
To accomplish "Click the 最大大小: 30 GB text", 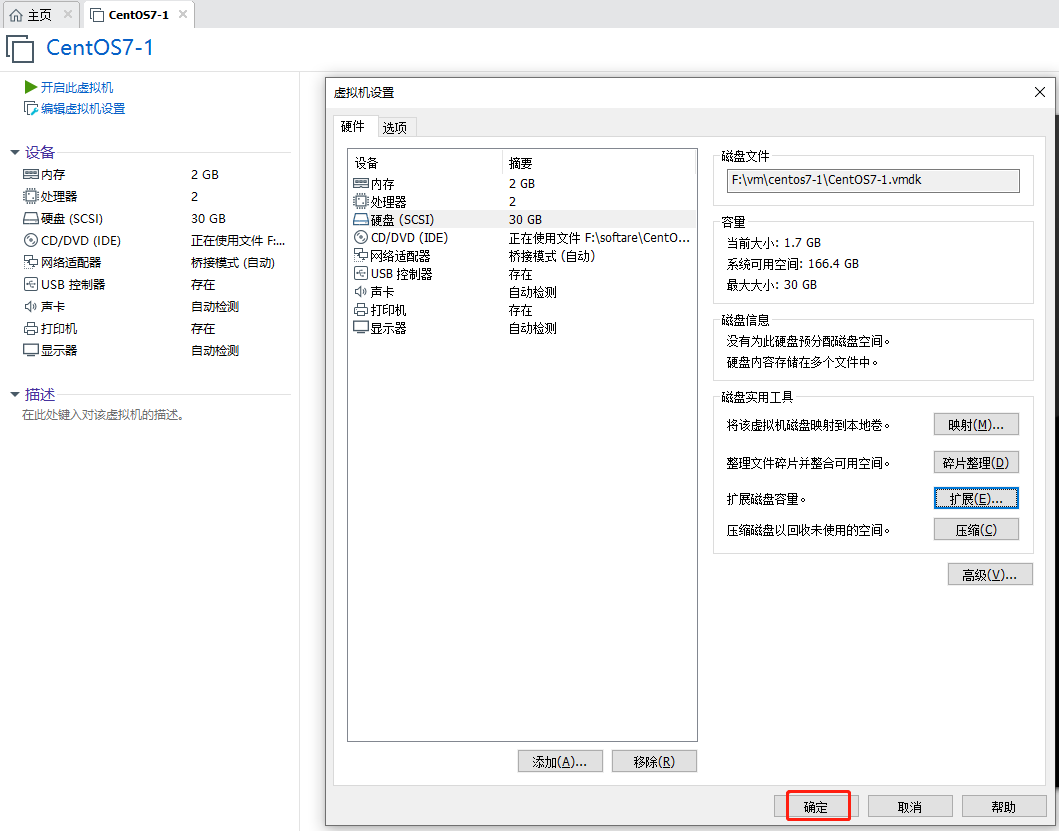I will pos(772,285).
